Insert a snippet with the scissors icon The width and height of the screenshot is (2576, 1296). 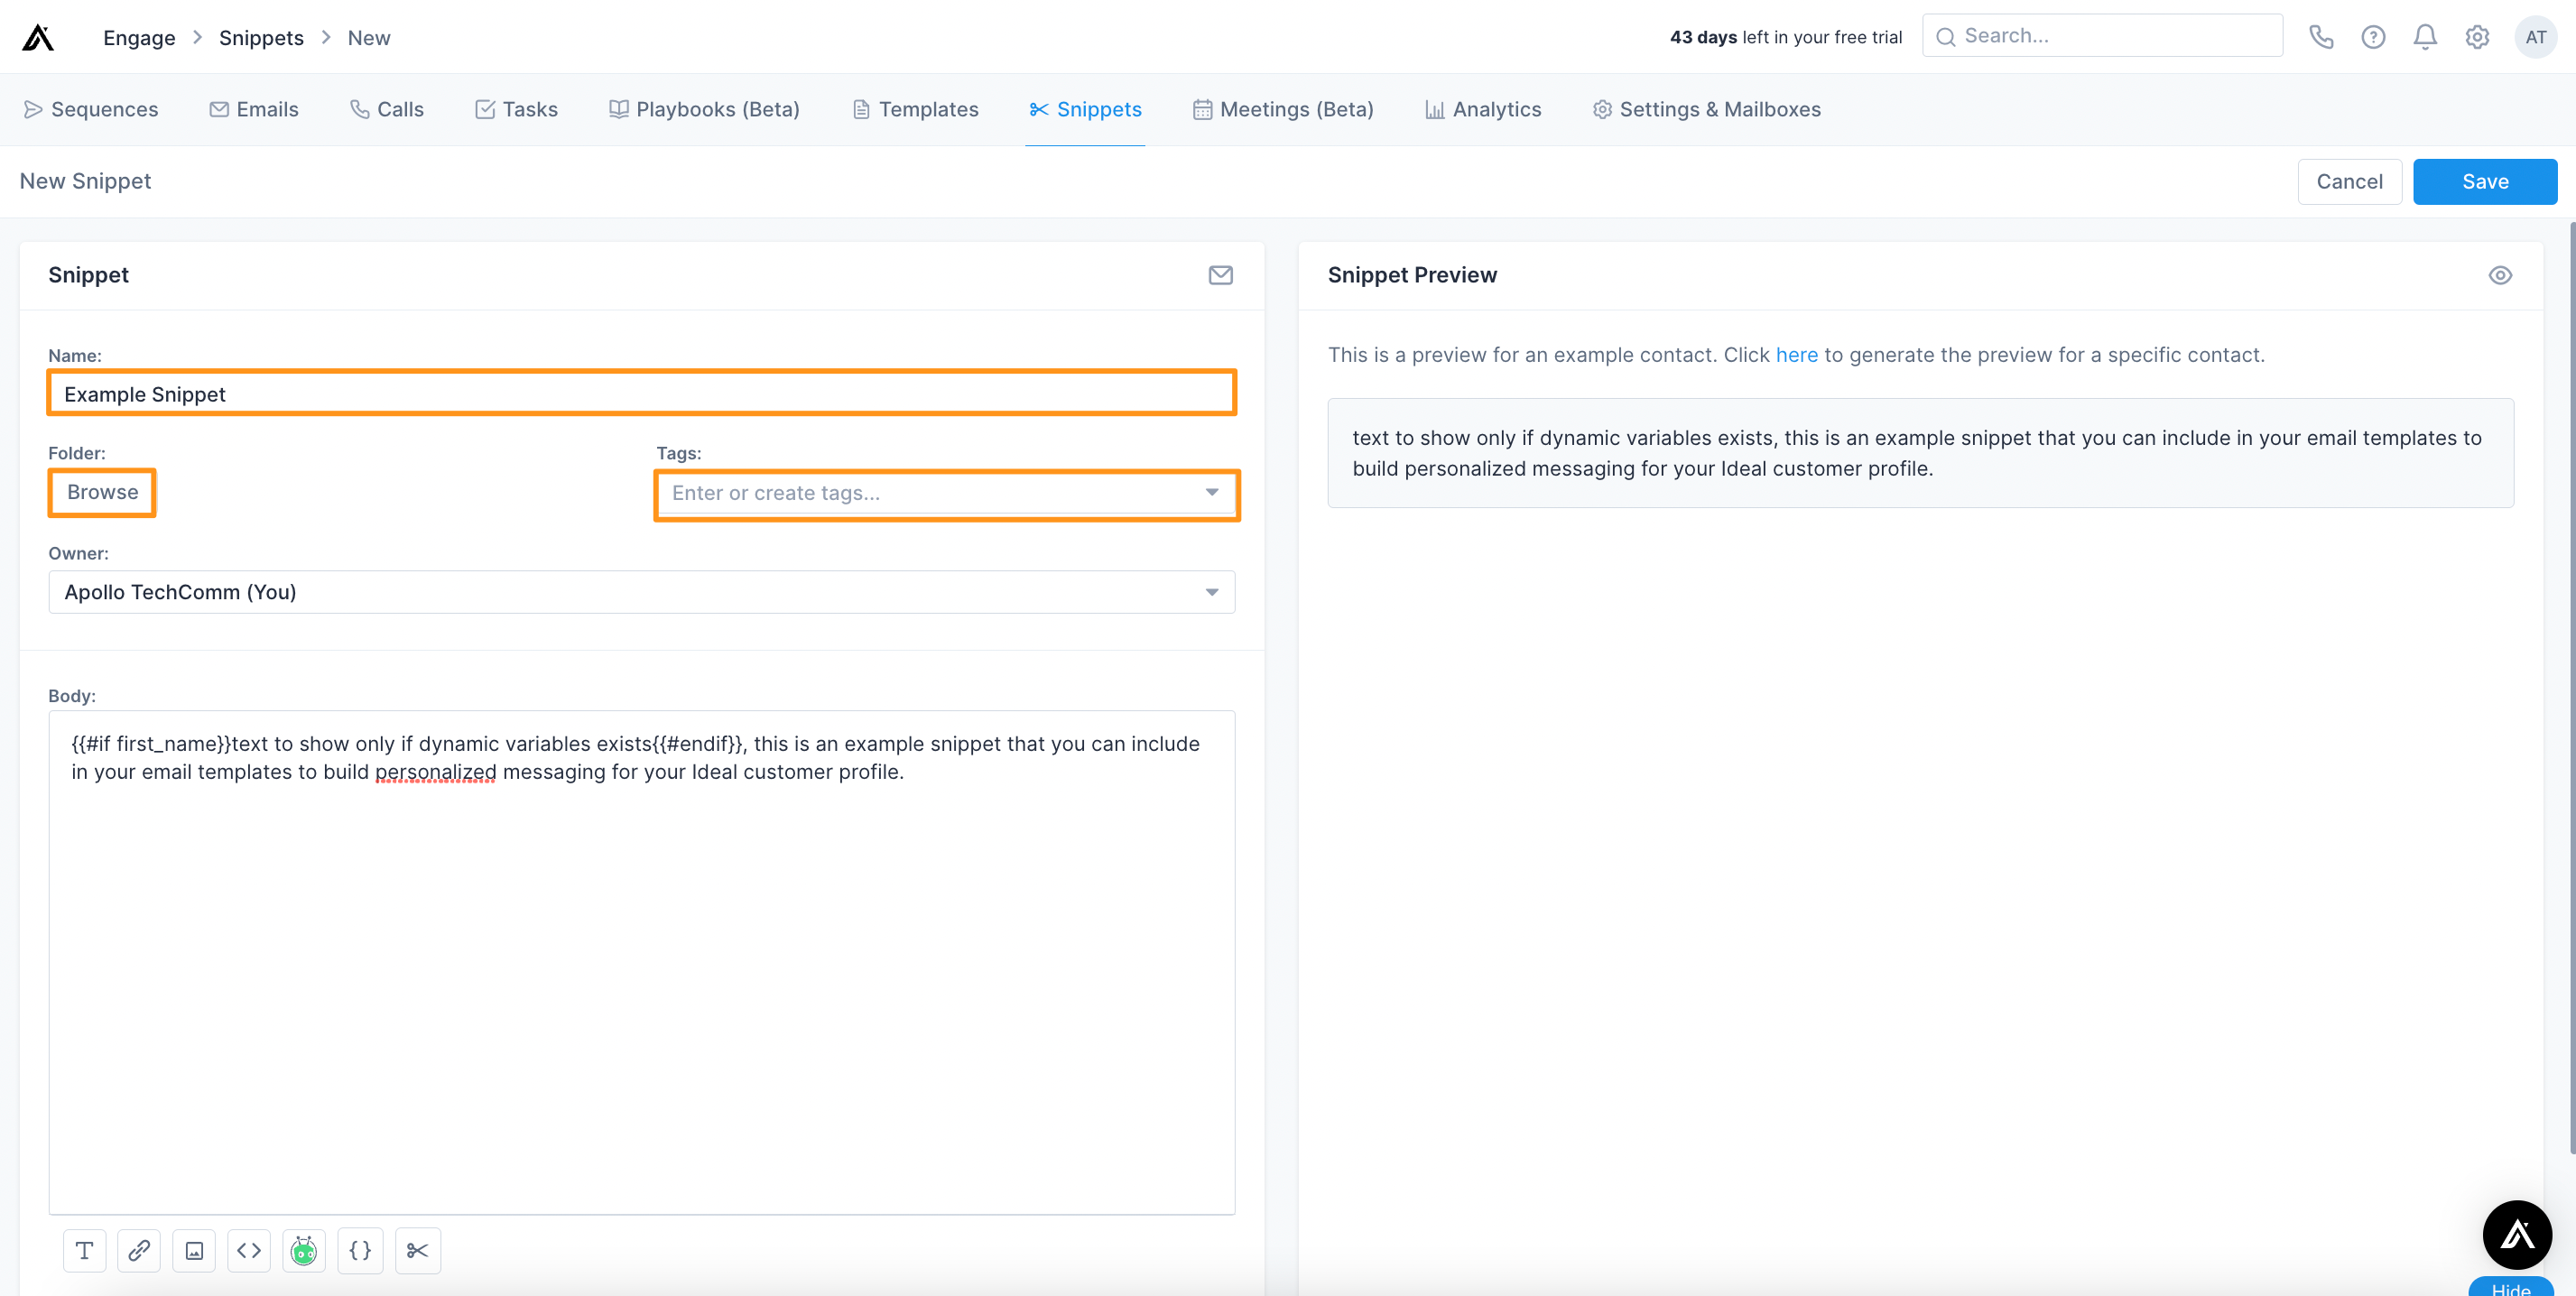pyautogui.click(x=418, y=1250)
